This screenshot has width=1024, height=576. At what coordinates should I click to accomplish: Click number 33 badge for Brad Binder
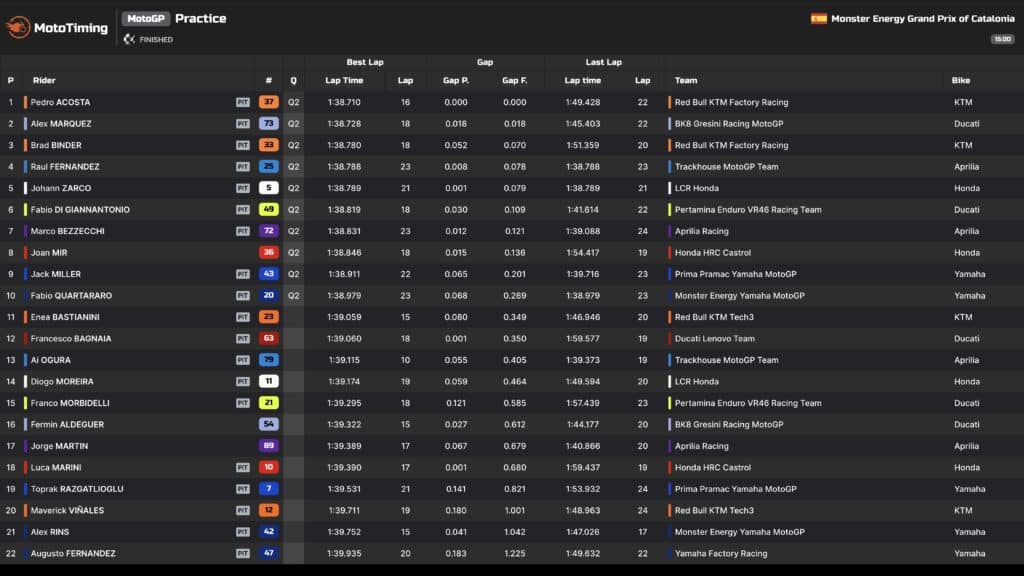tap(268, 145)
